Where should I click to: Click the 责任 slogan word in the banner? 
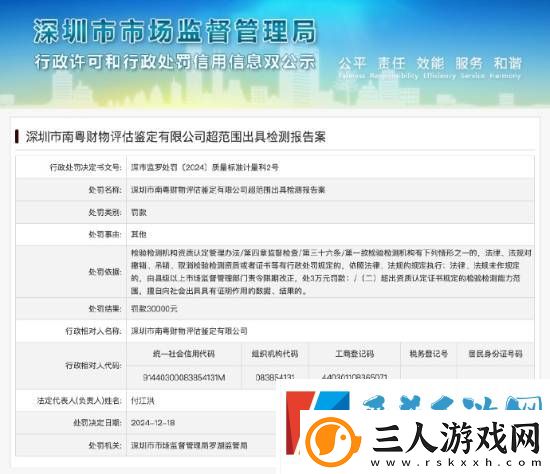click(391, 64)
